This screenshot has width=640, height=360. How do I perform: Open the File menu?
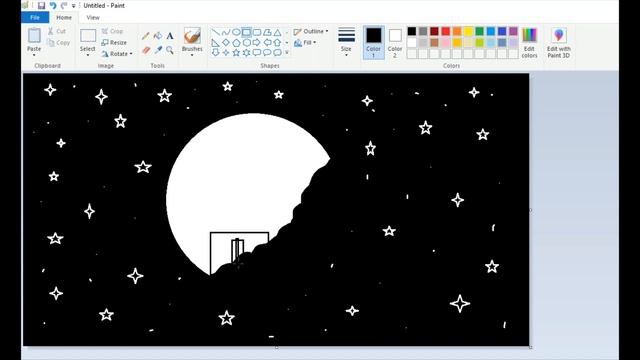click(35, 18)
